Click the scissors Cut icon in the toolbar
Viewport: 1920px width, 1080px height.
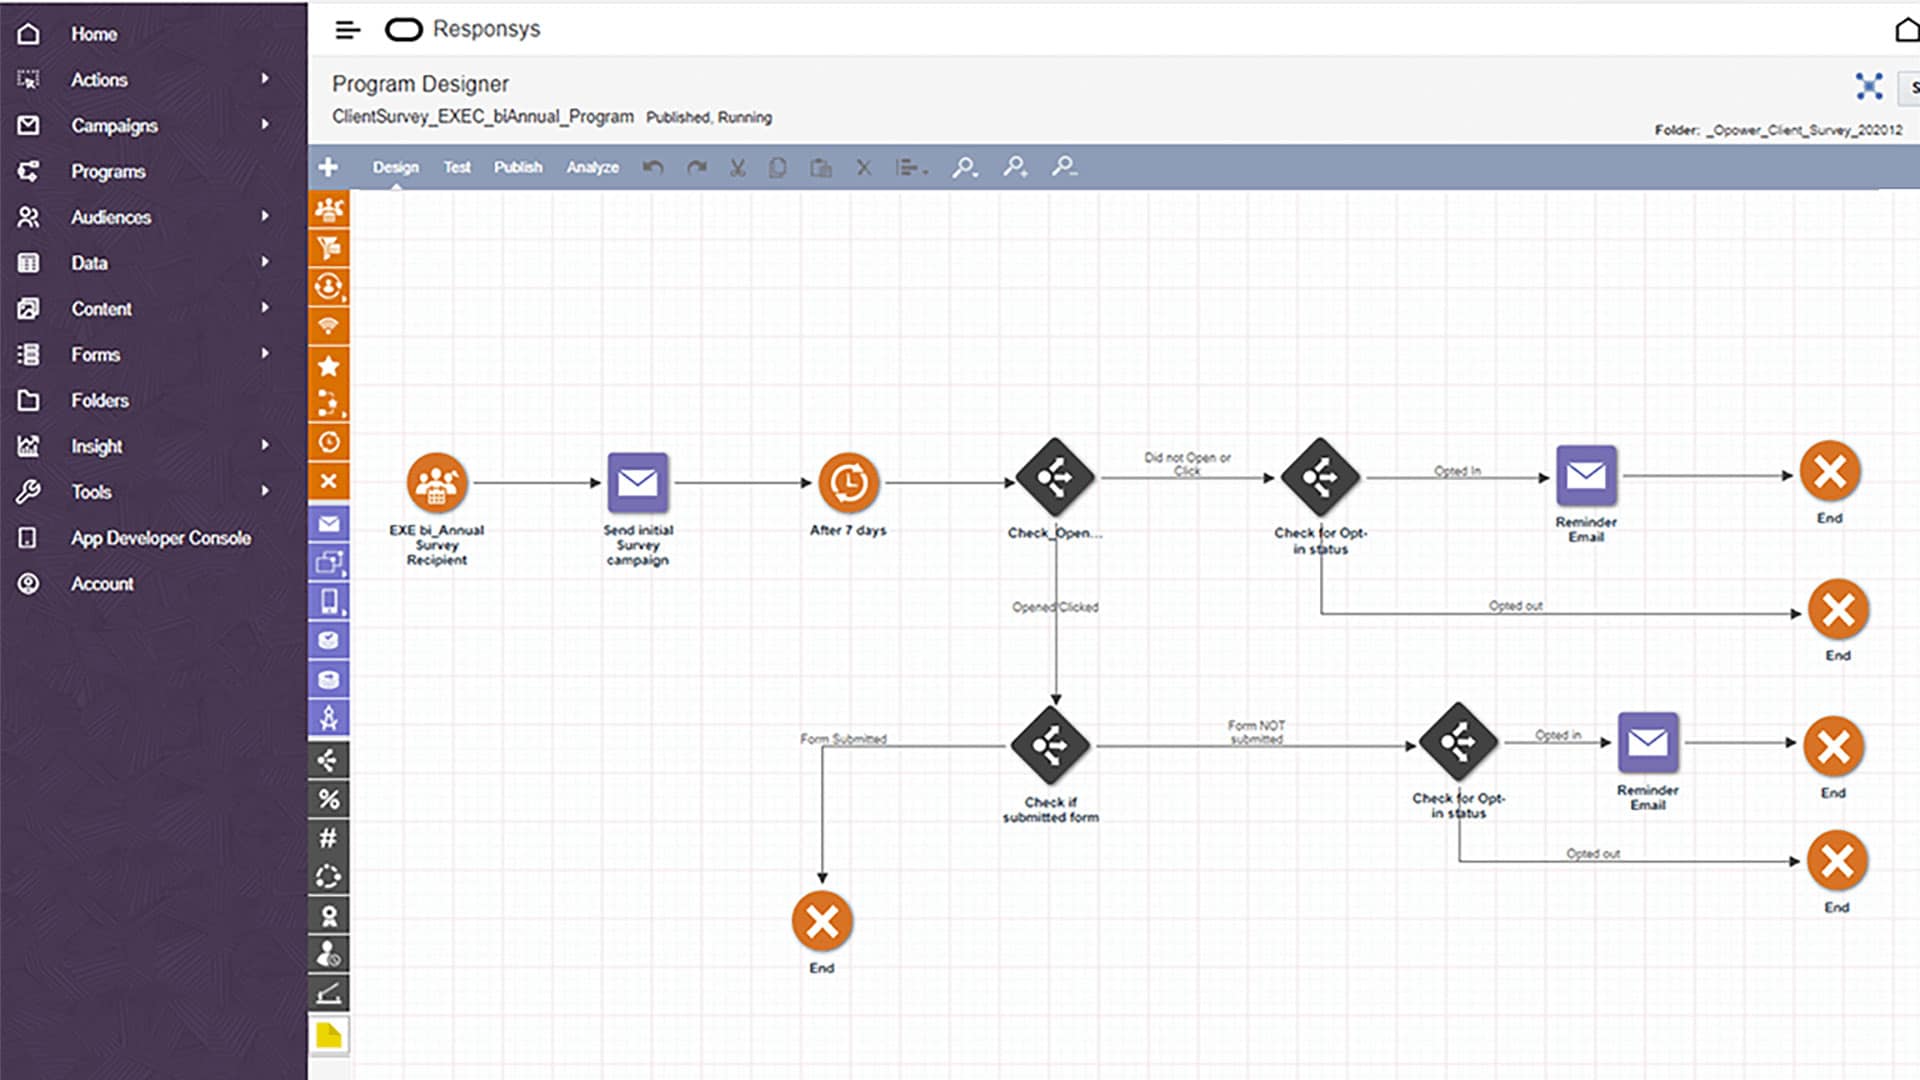coord(737,167)
